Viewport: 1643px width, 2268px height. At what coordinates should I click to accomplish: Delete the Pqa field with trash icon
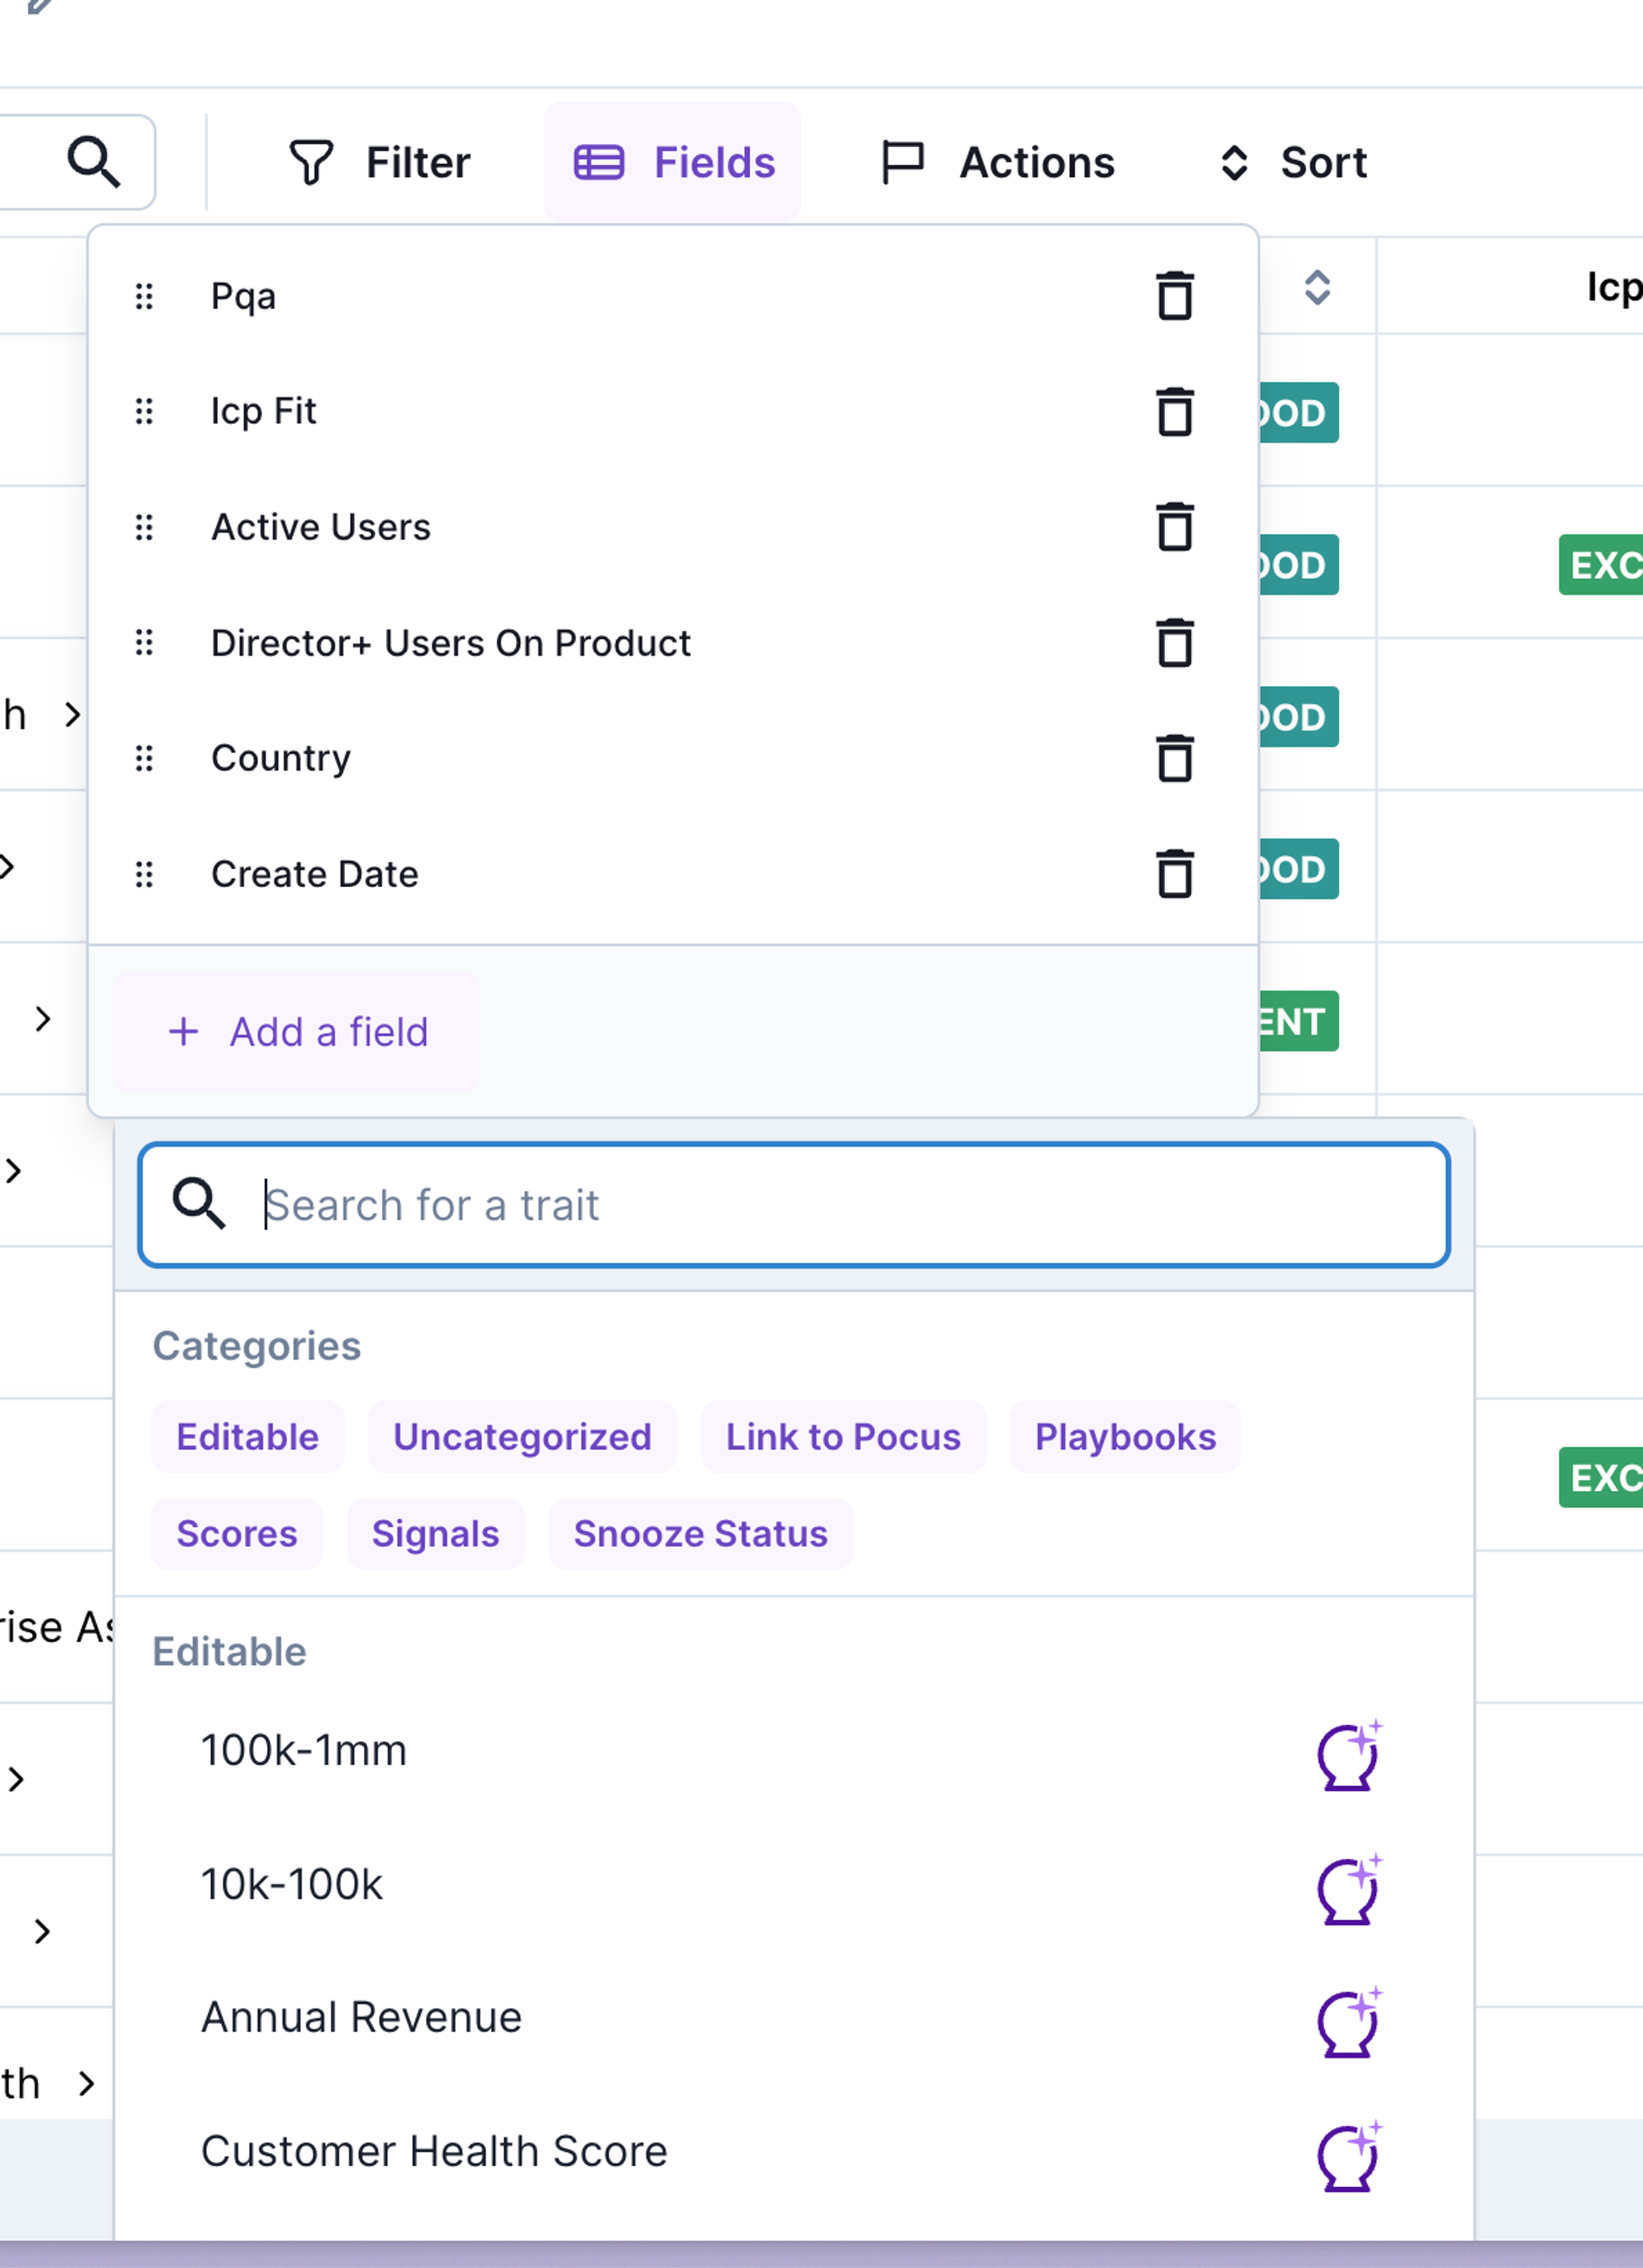(x=1174, y=296)
